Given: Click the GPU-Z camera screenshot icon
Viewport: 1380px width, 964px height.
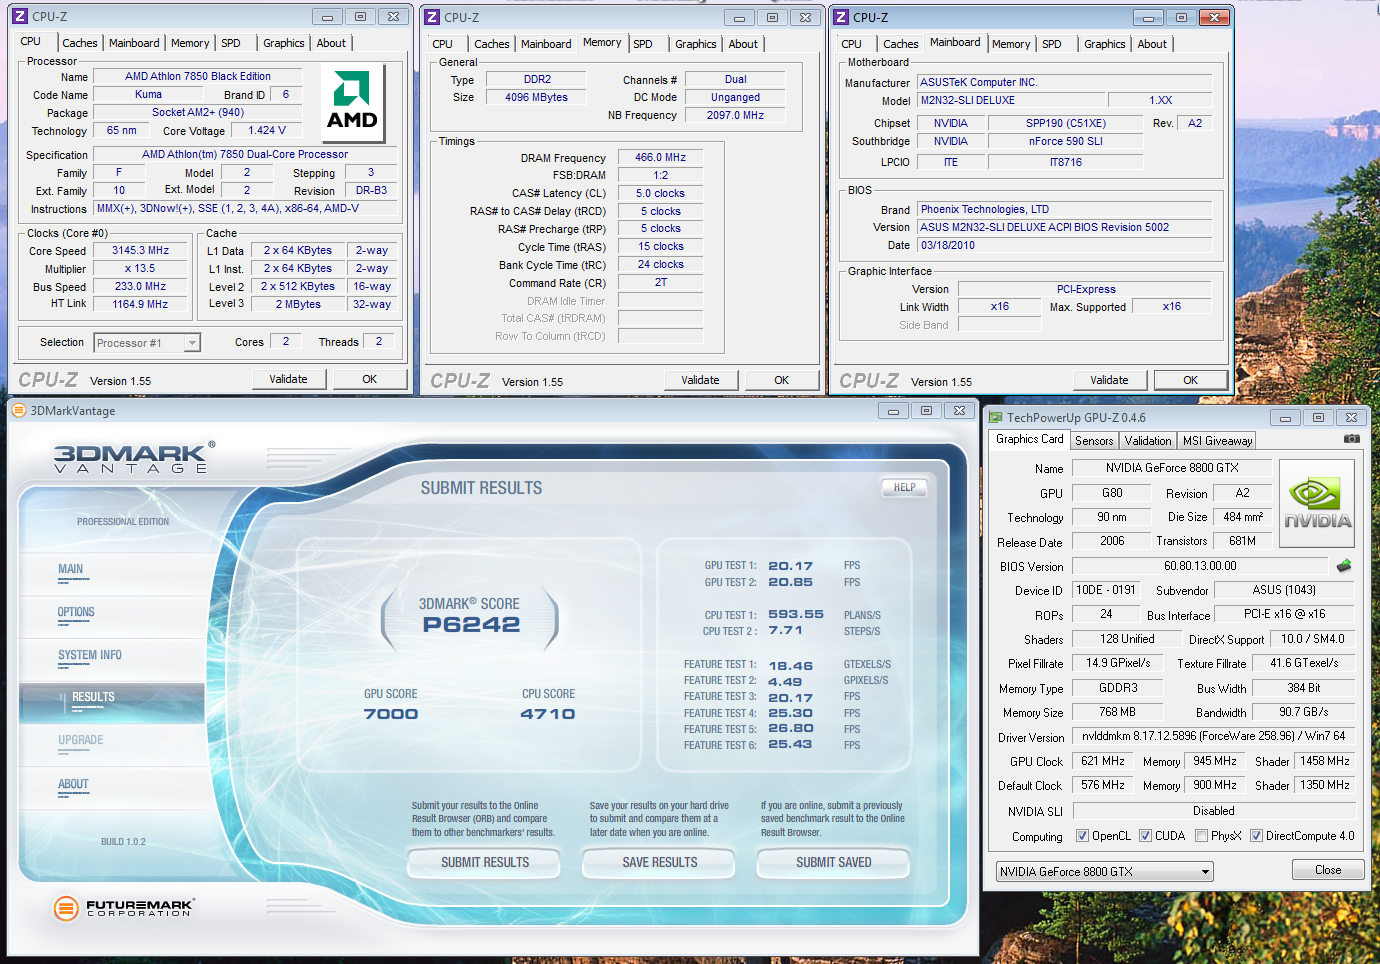Looking at the screenshot, I should pyautogui.click(x=1351, y=439).
